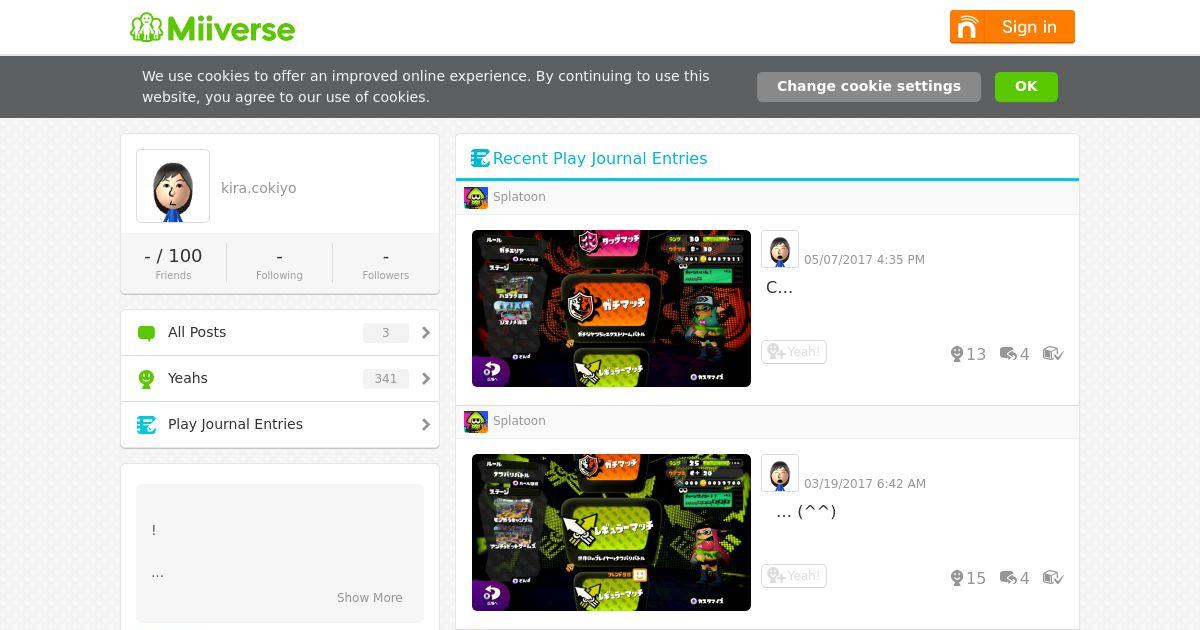Open timestamp 05/07/2017 4:35 PM

click(x=864, y=260)
